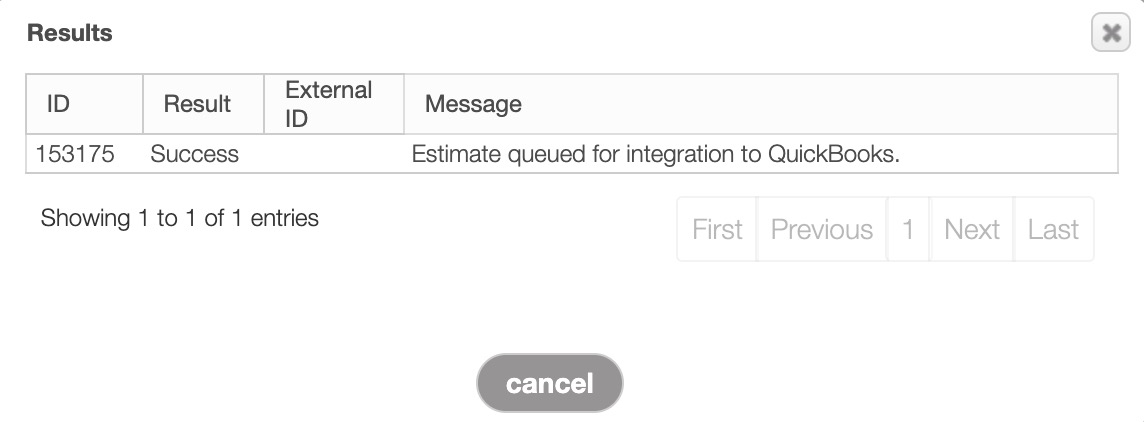
Task: Click the Estimate queued message cell
Action: [x=656, y=155]
